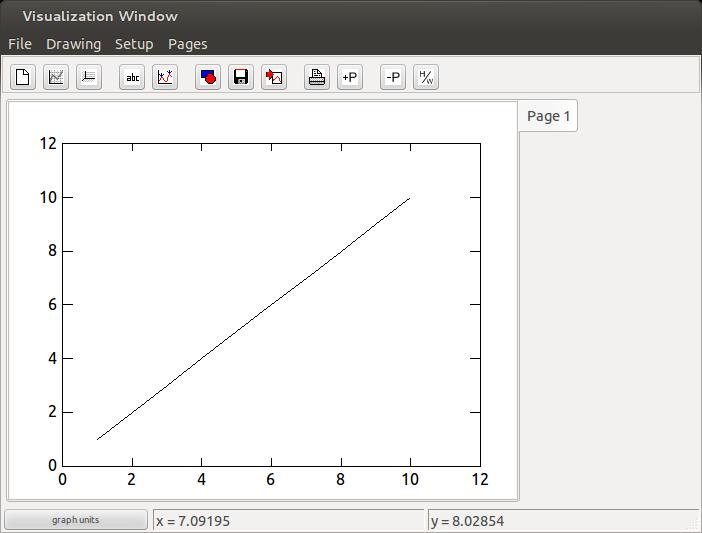Click the H/W page size icon
Screen dimensions: 702x533
(425, 77)
